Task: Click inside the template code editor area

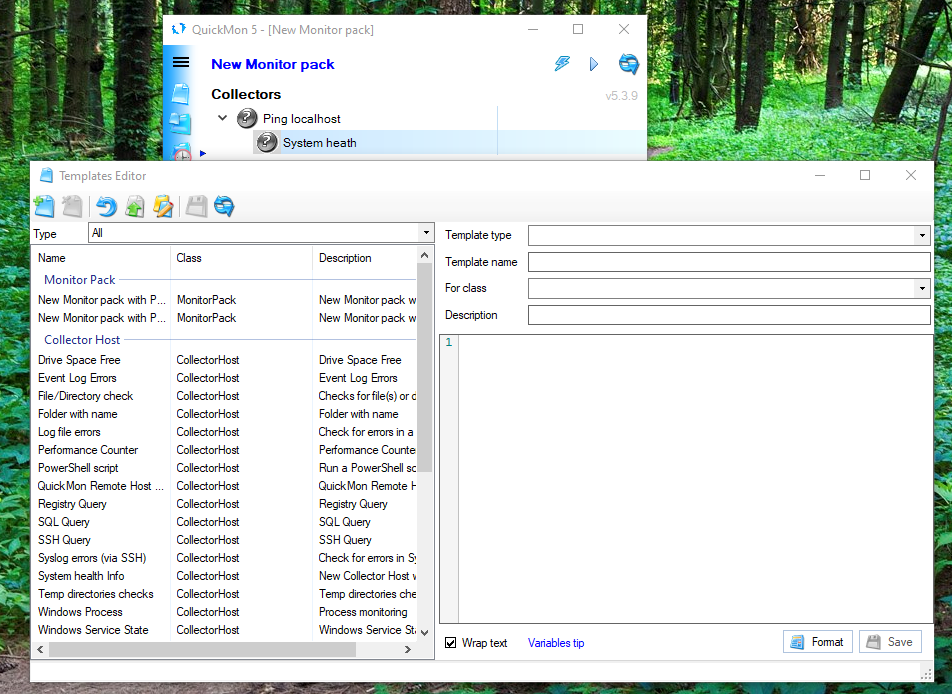Action: click(695, 479)
